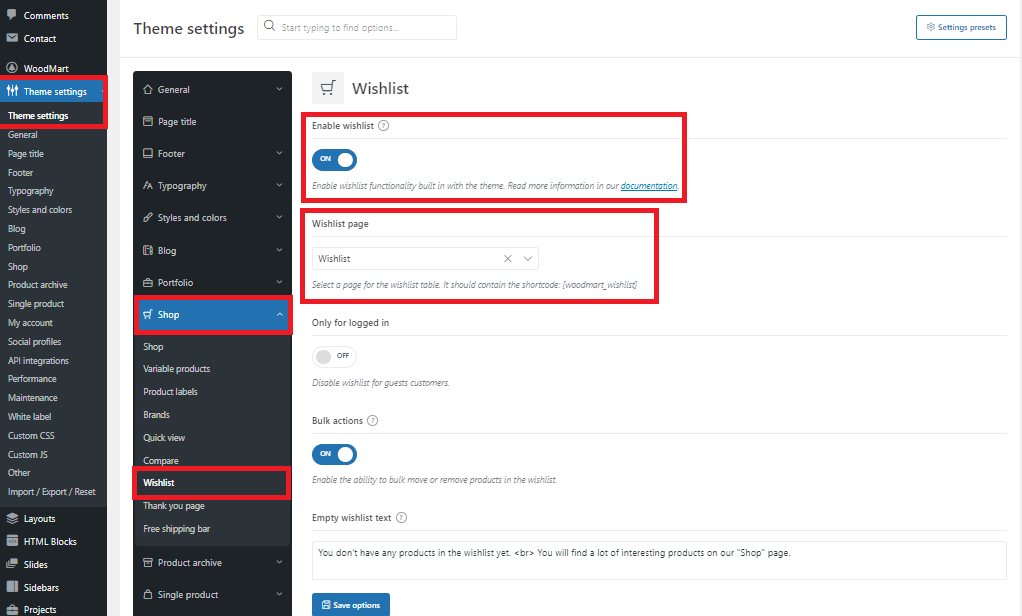Open Thank you page submenu item

point(173,506)
